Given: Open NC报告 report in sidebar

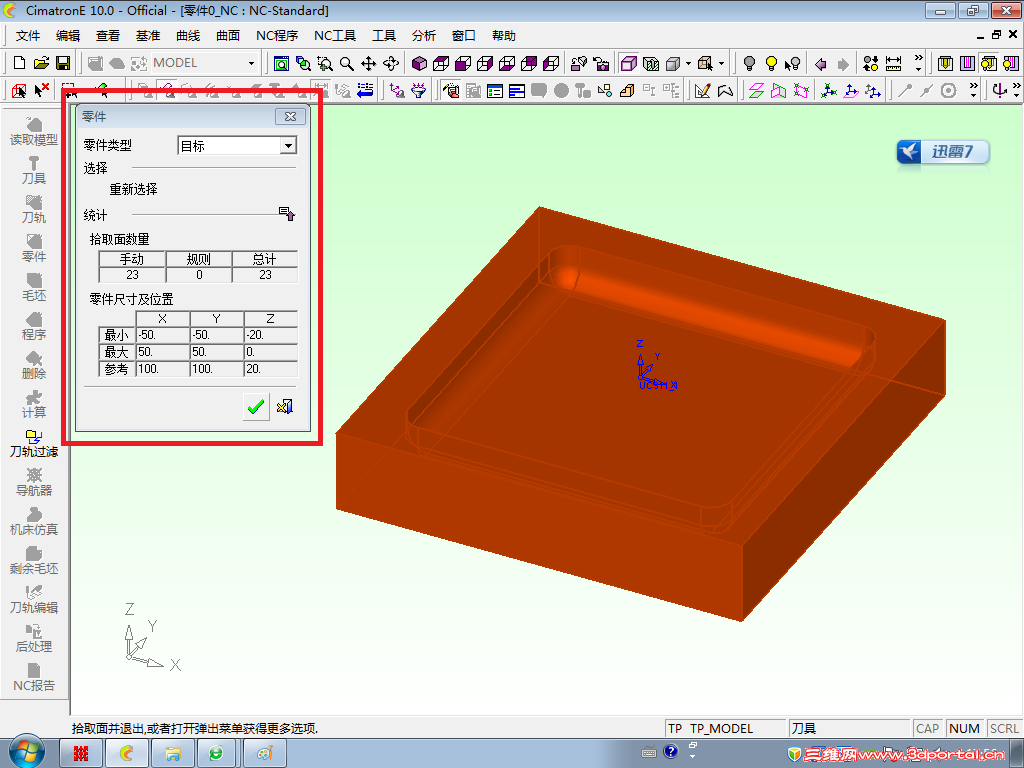Looking at the screenshot, I should click(x=34, y=677).
